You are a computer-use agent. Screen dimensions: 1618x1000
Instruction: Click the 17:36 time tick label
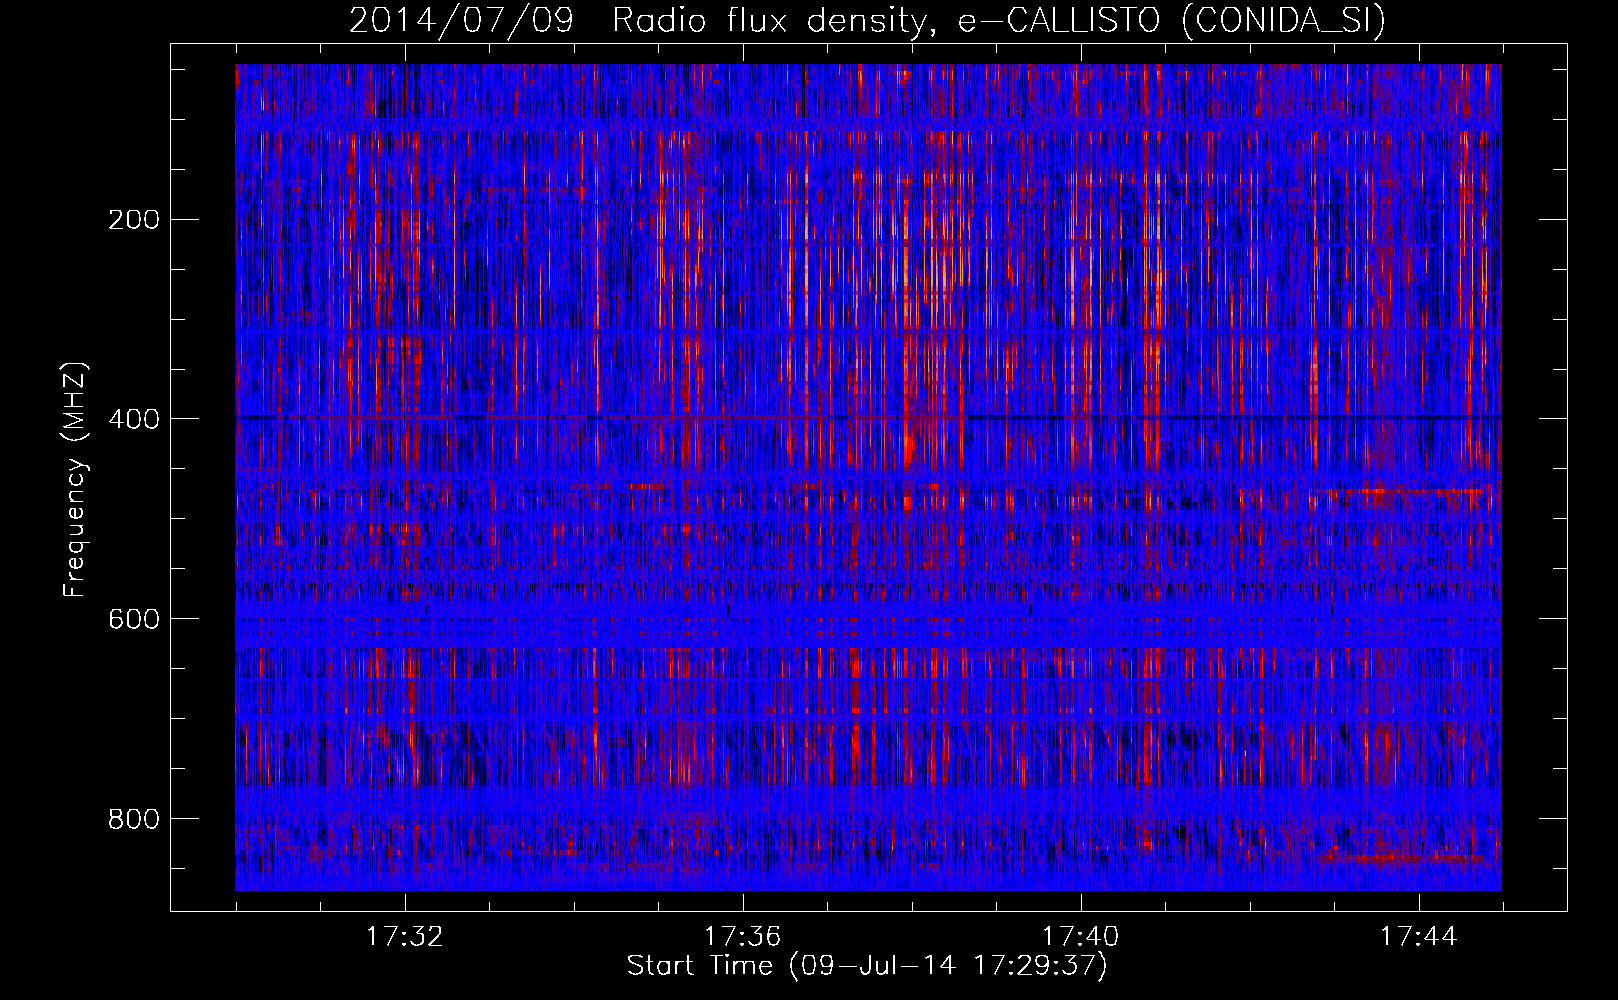point(743,937)
